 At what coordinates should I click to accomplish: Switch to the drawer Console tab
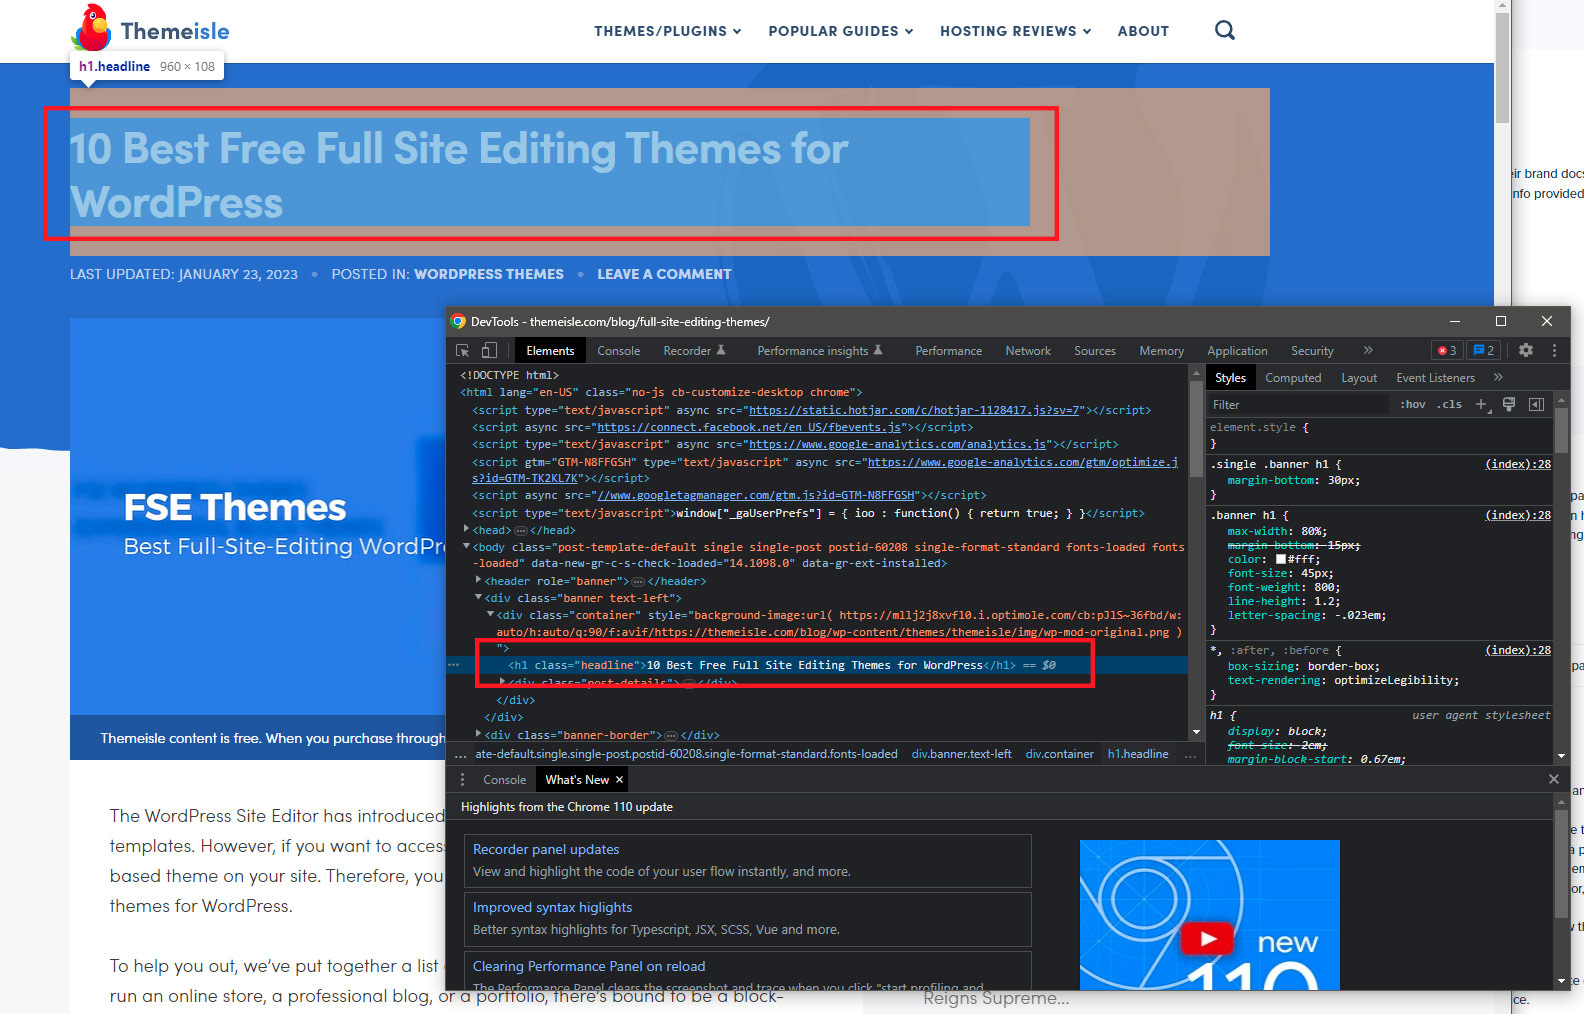504,780
